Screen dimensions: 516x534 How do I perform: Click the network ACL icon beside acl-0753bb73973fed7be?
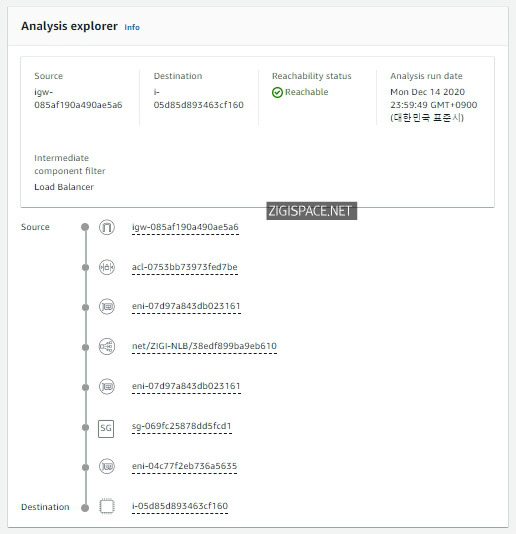point(107,267)
